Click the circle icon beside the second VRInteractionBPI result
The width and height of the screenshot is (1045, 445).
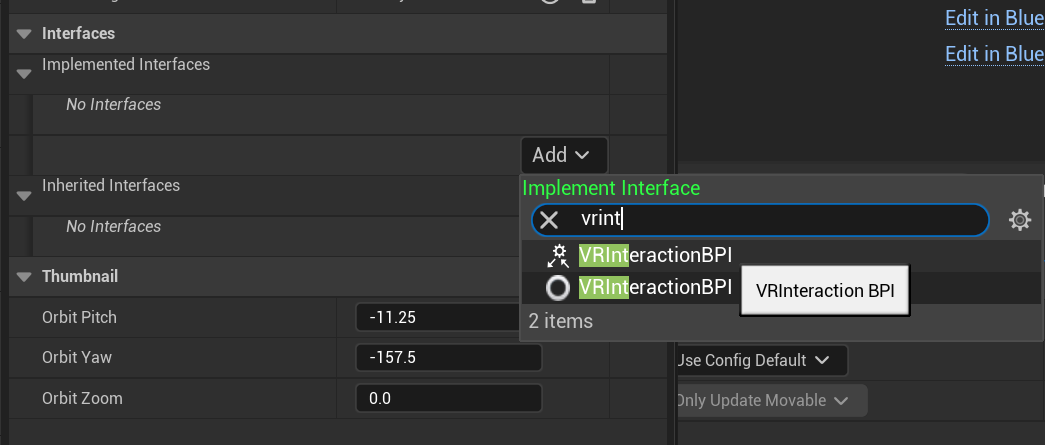(558, 288)
